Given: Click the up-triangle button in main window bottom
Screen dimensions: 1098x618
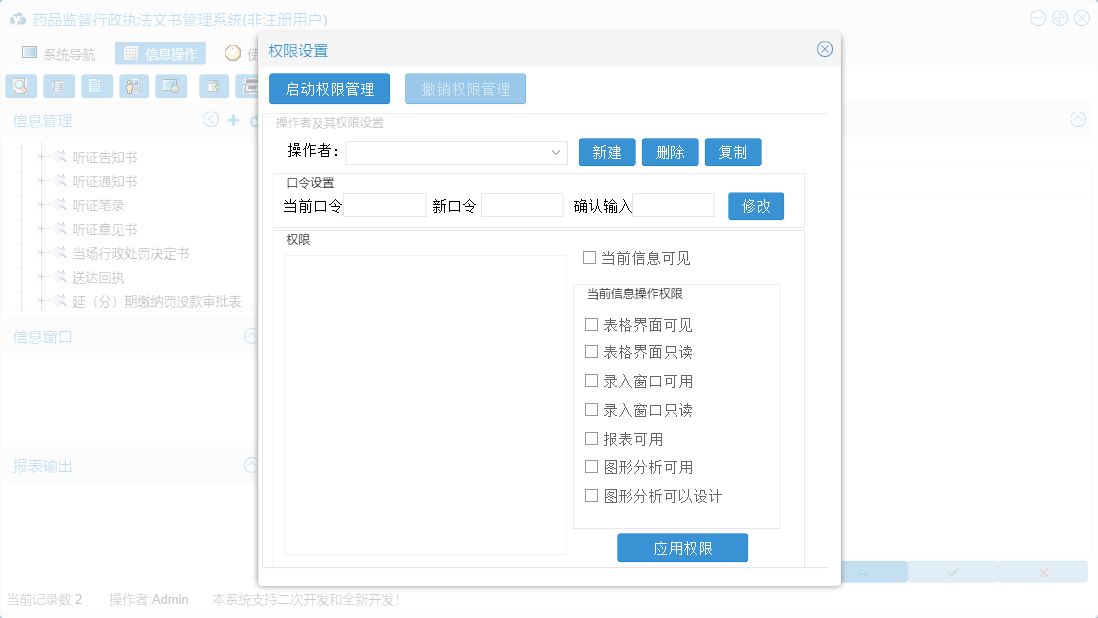Looking at the screenshot, I should pyautogui.click(x=863, y=572).
